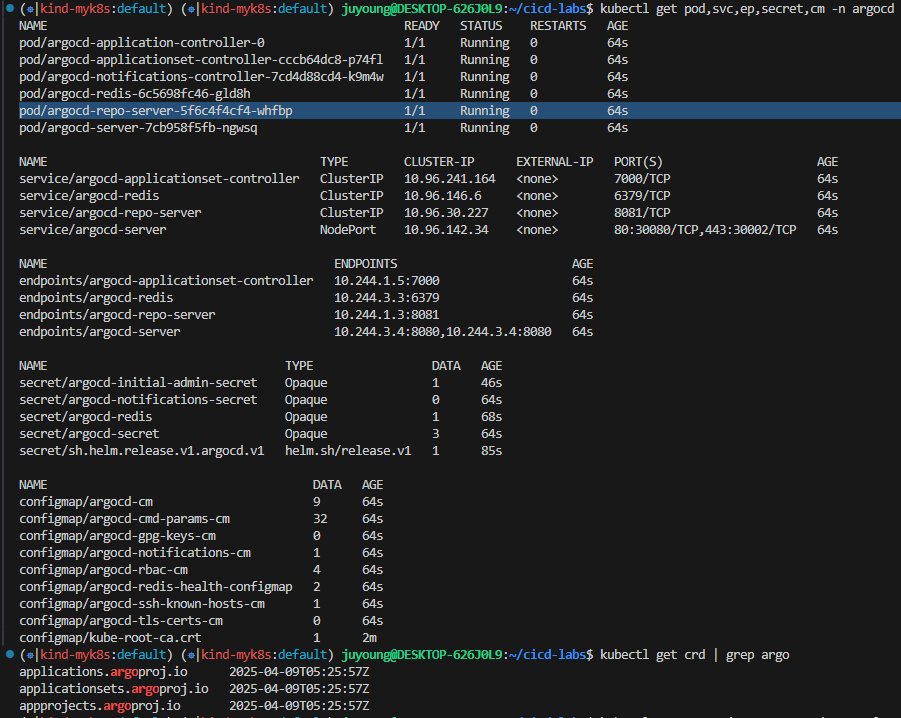Click applicationsets.argoproj.io CRD name

click(x=114, y=689)
